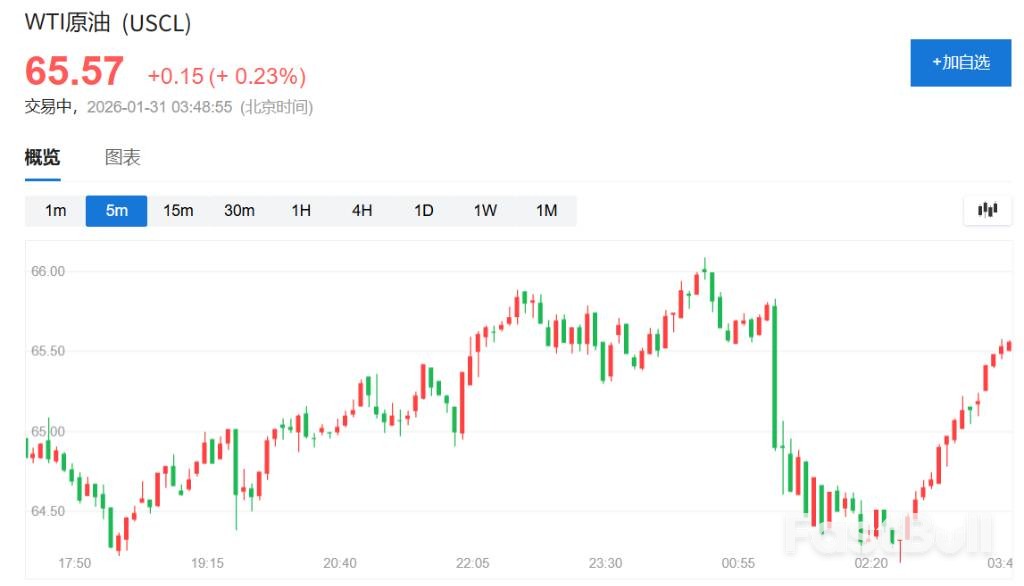1024x586 pixels.
Task: Pick the 1M monthly interval
Action: pos(546,210)
